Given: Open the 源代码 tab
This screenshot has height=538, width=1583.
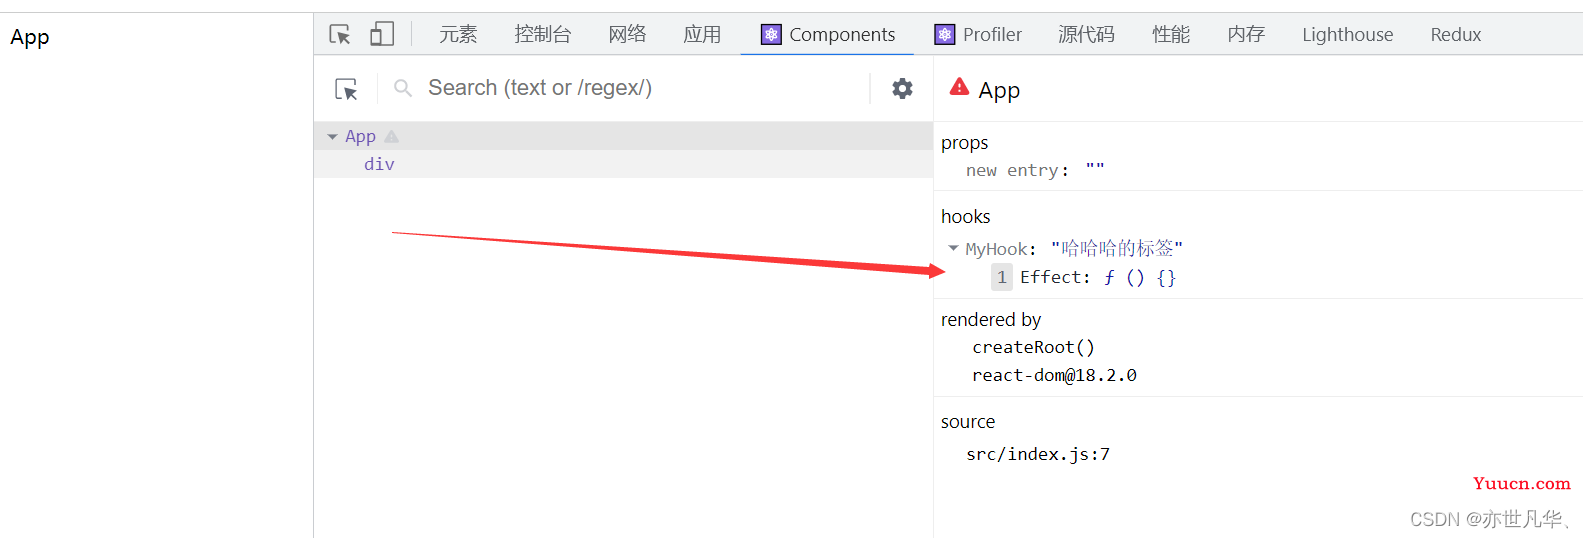Looking at the screenshot, I should pos(1086,34).
